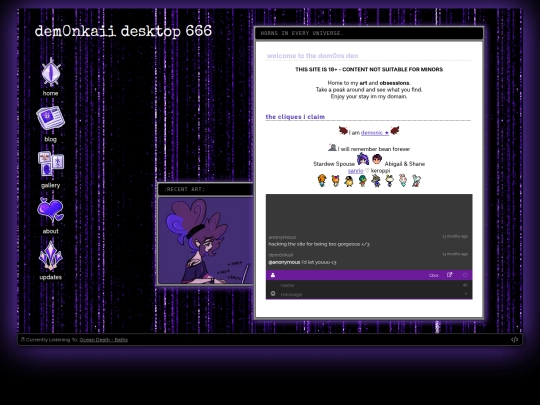Click 'I will remember bean forever' text
The width and height of the screenshot is (540, 405).
[x=374, y=149]
